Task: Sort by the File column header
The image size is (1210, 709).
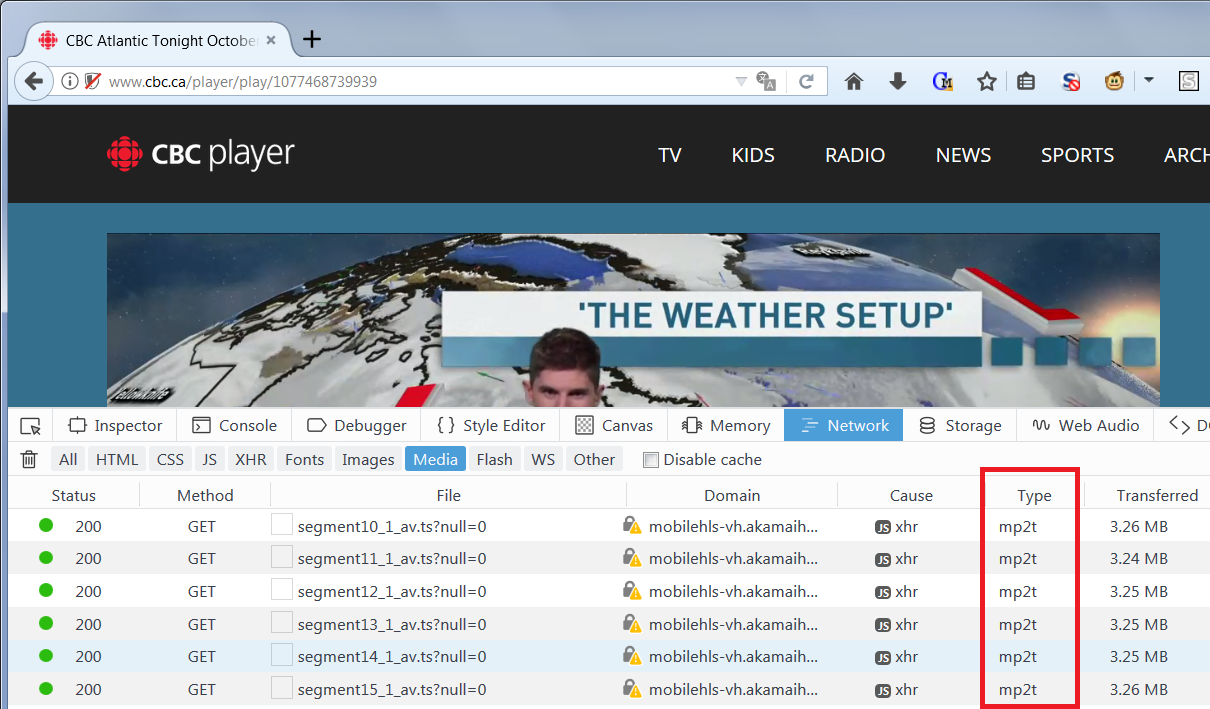Action: 449,495
